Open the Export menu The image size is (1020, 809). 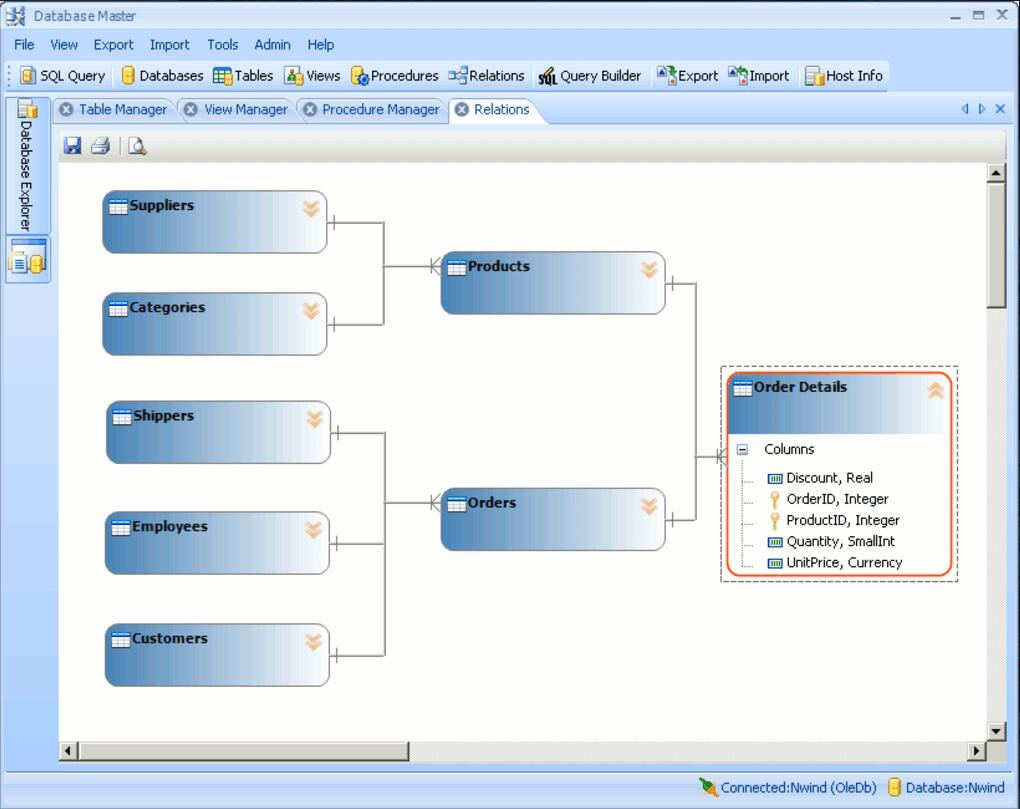click(x=113, y=45)
